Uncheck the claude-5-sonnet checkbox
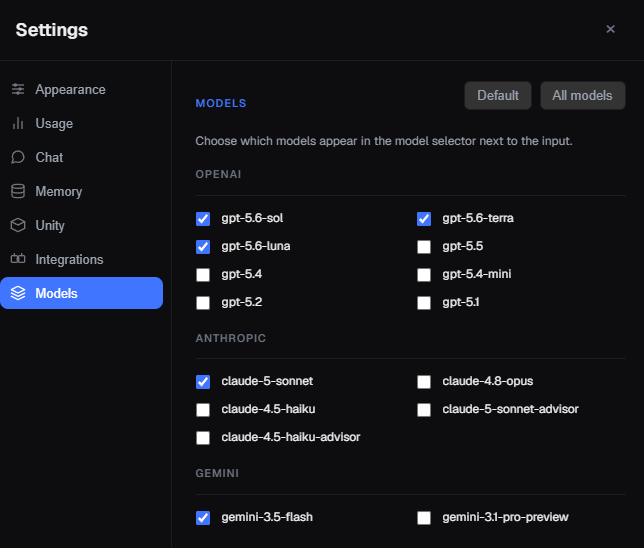Image resolution: width=644 pixels, height=548 pixels. [x=203, y=382]
